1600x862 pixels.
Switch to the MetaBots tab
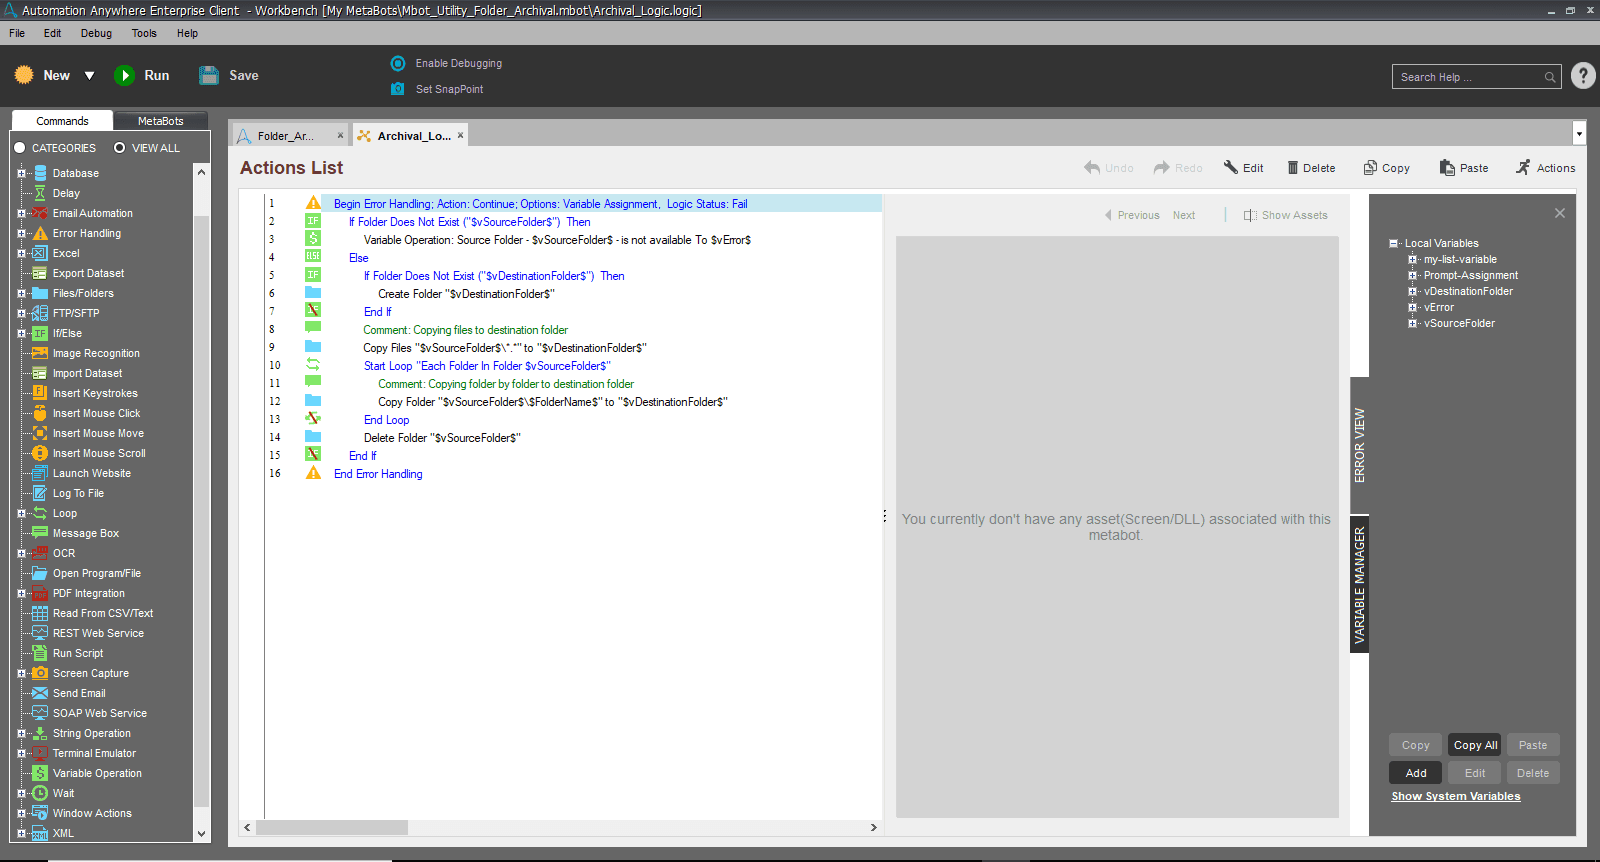coord(160,121)
